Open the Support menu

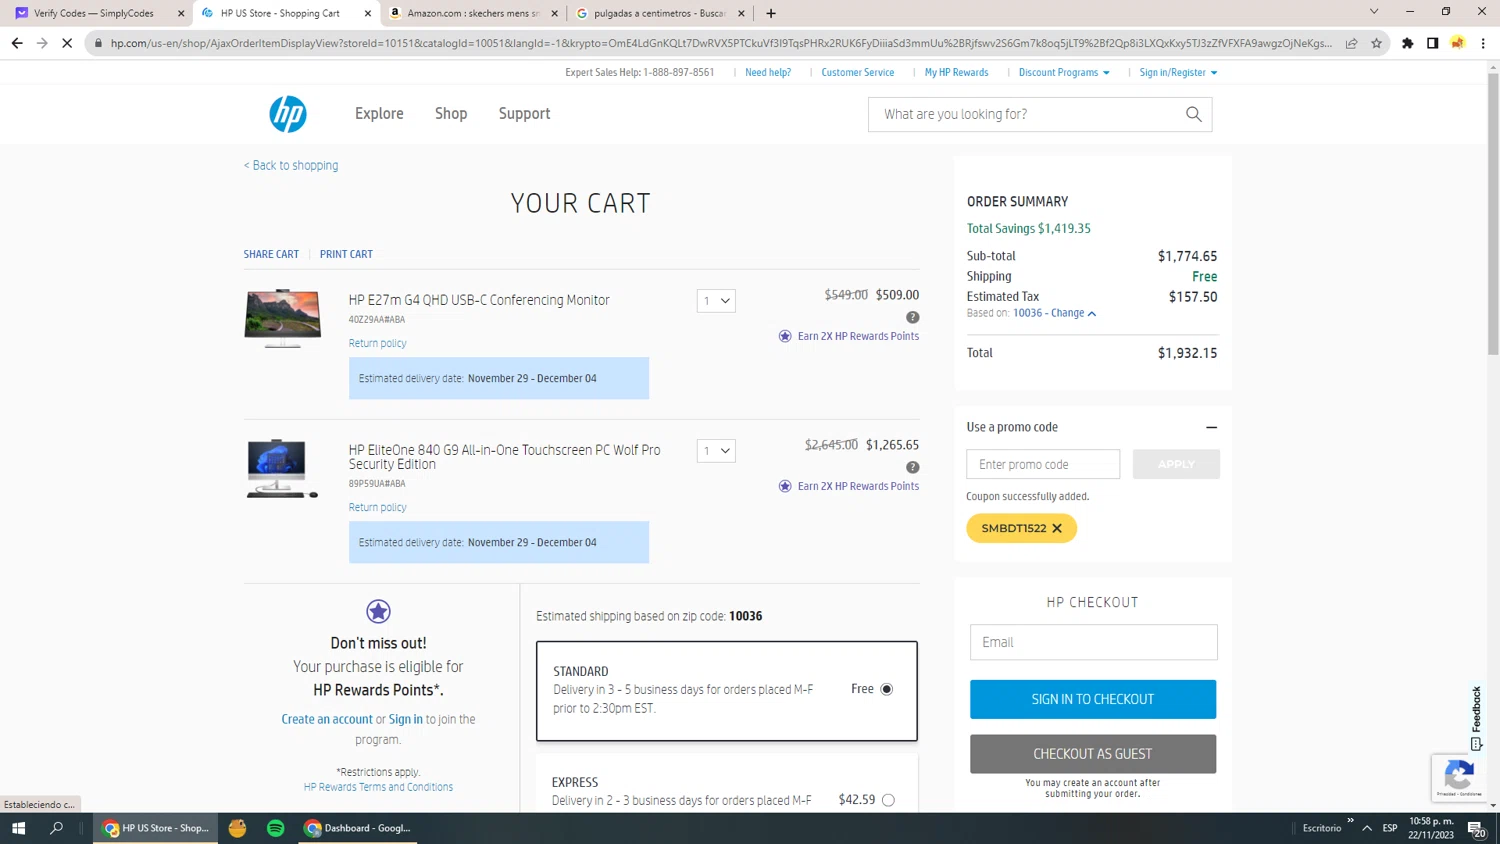(524, 114)
